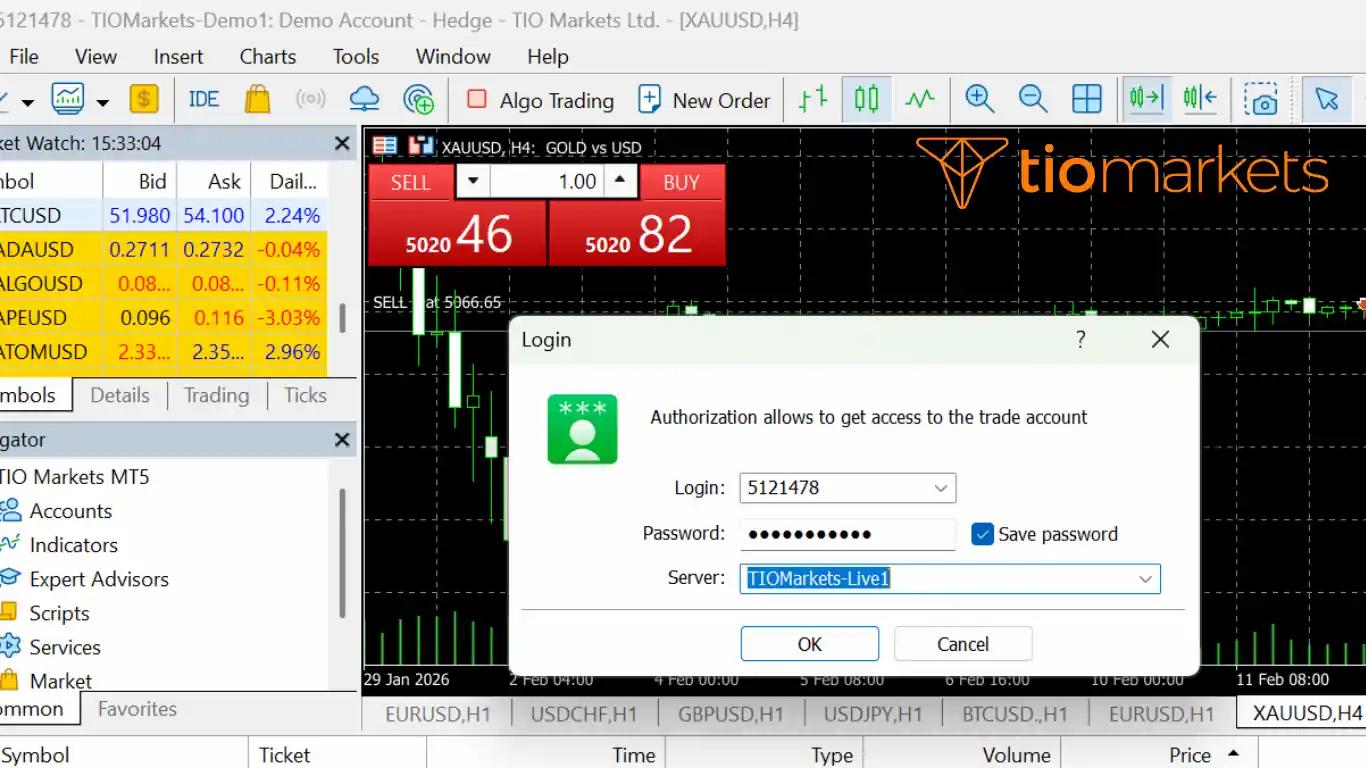Switch to the BTCUSD.,H1 chart tab

[1015, 714]
